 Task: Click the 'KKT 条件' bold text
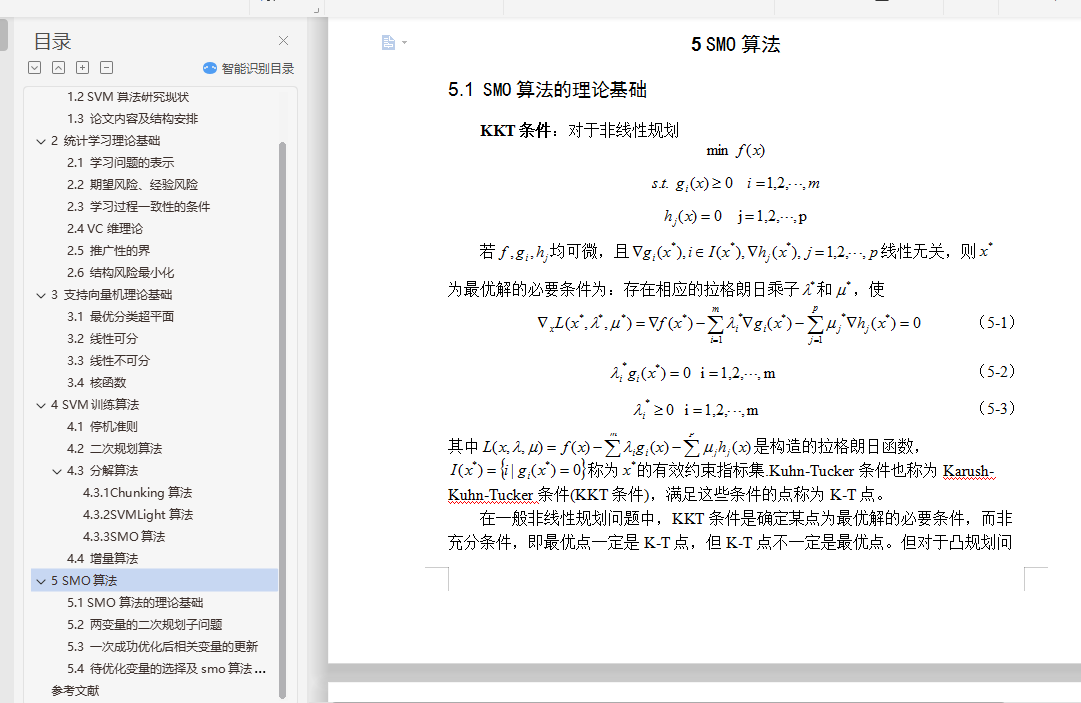515,131
